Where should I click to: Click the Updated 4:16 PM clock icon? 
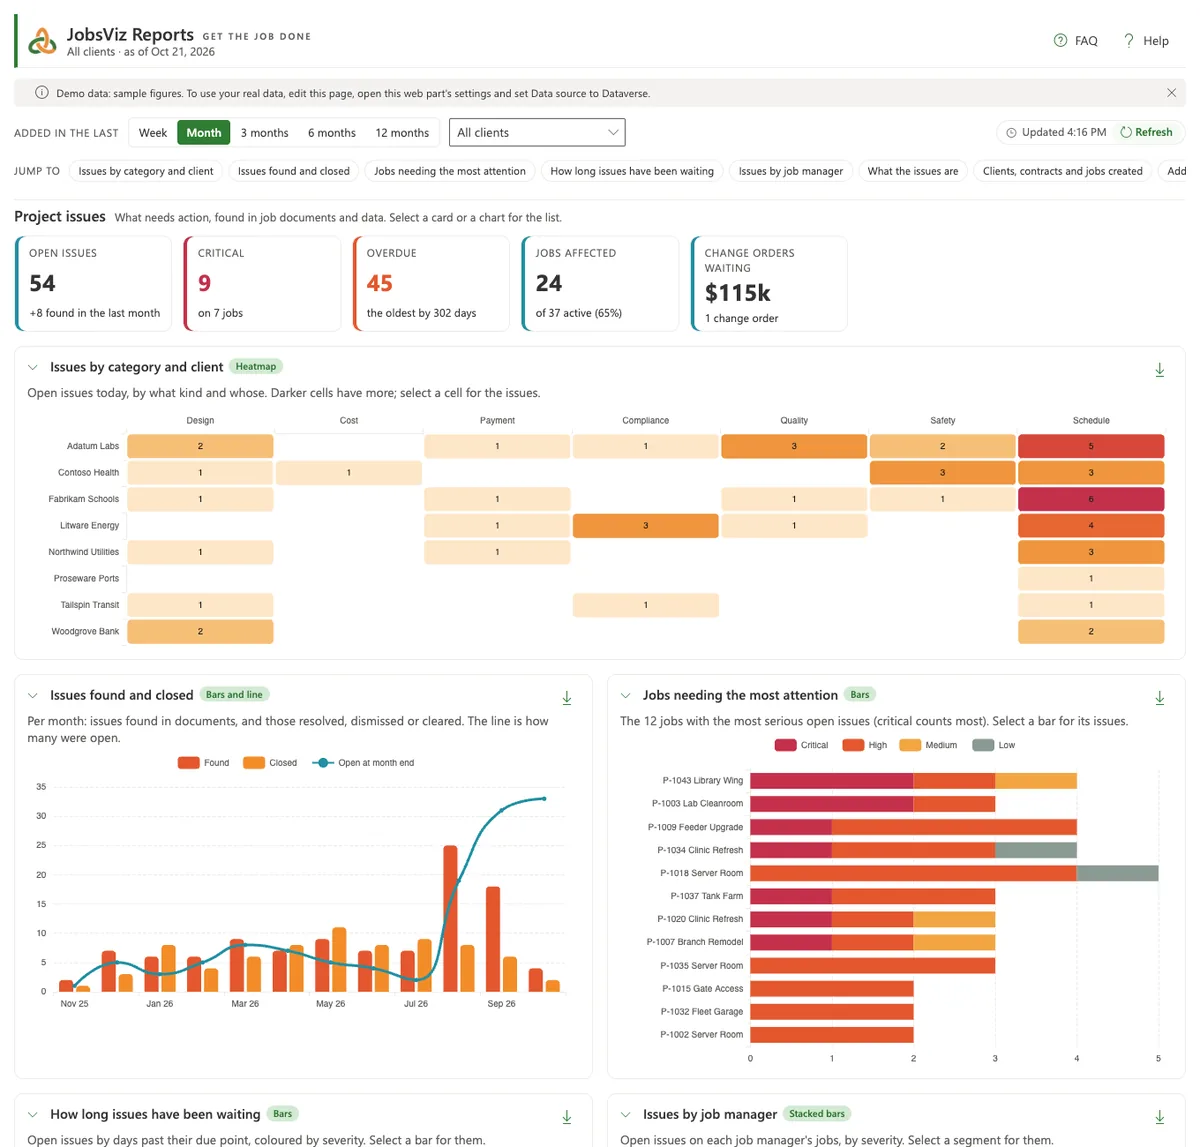point(1011,132)
